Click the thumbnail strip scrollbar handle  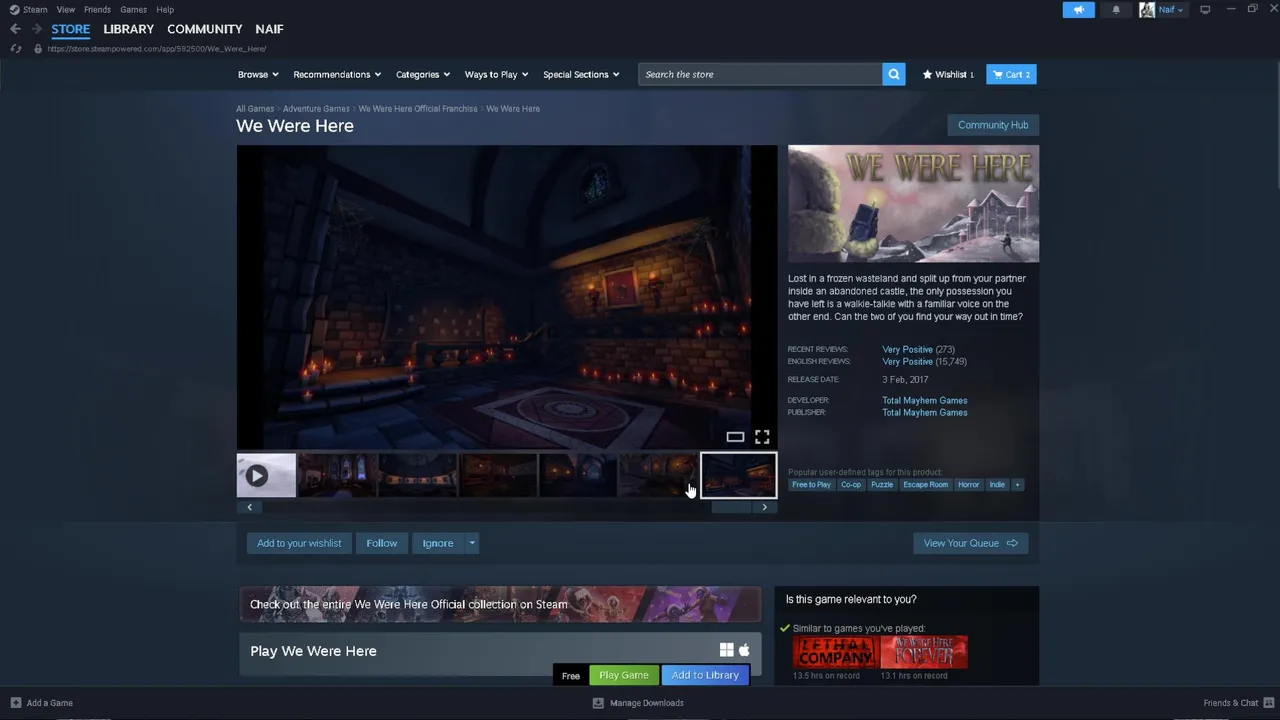tap(732, 507)
